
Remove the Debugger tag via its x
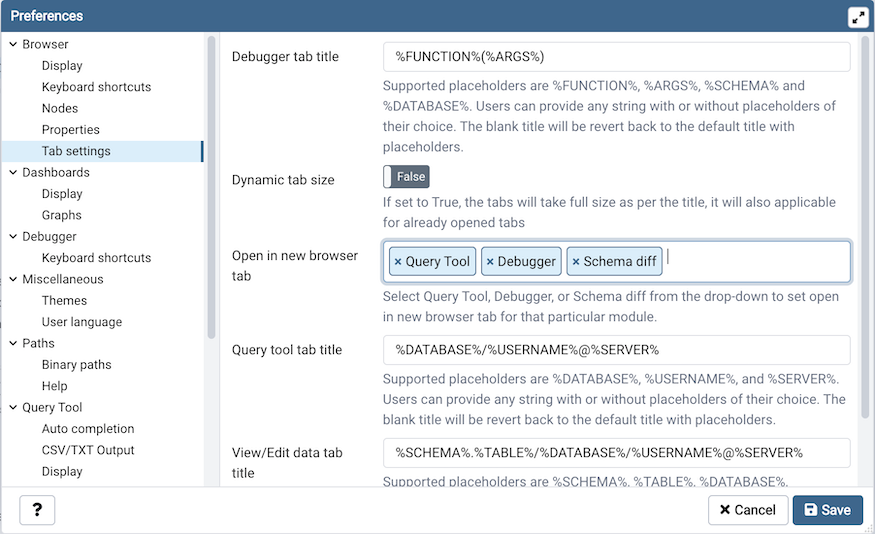point(490,262)
